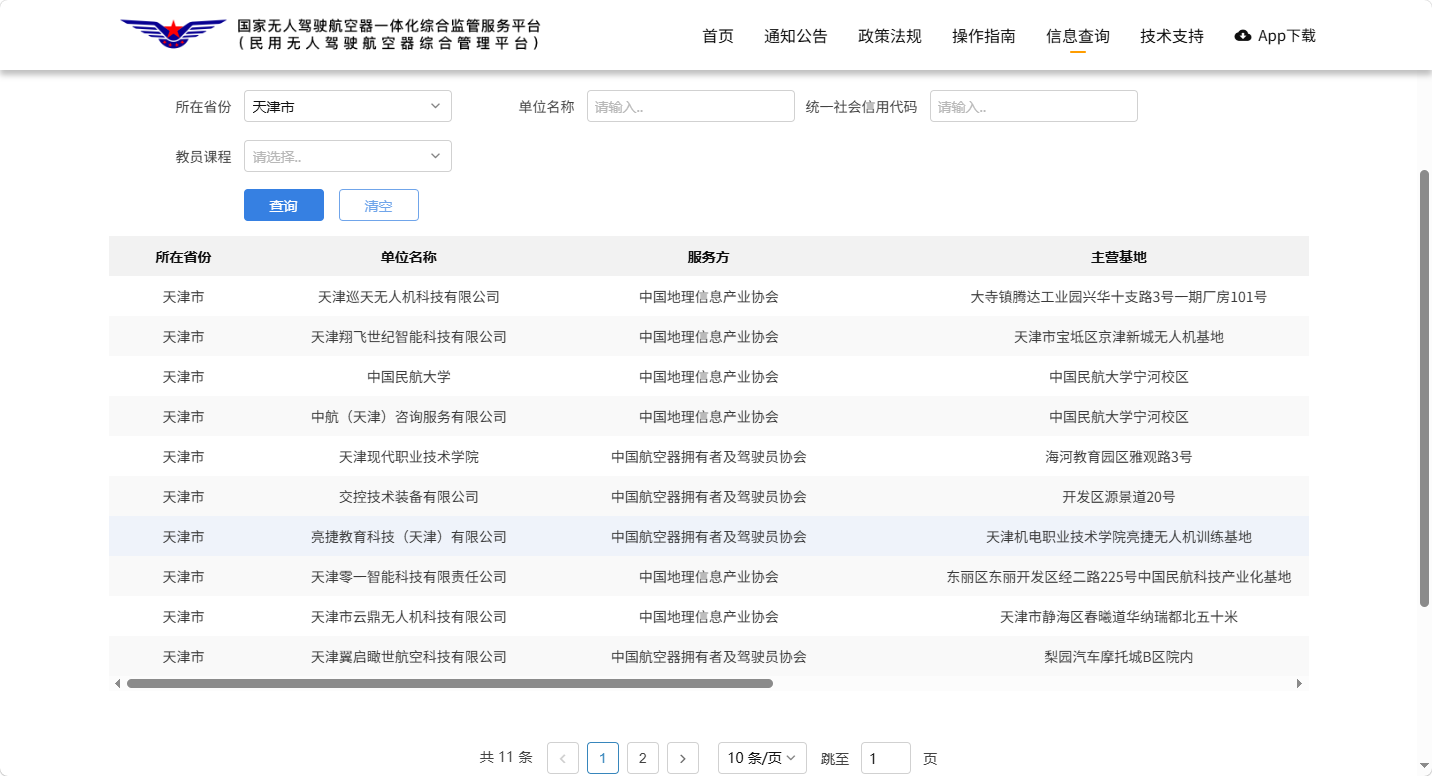
Task: Click the 主营基地 column header
Action: (x=1119, y=257)
